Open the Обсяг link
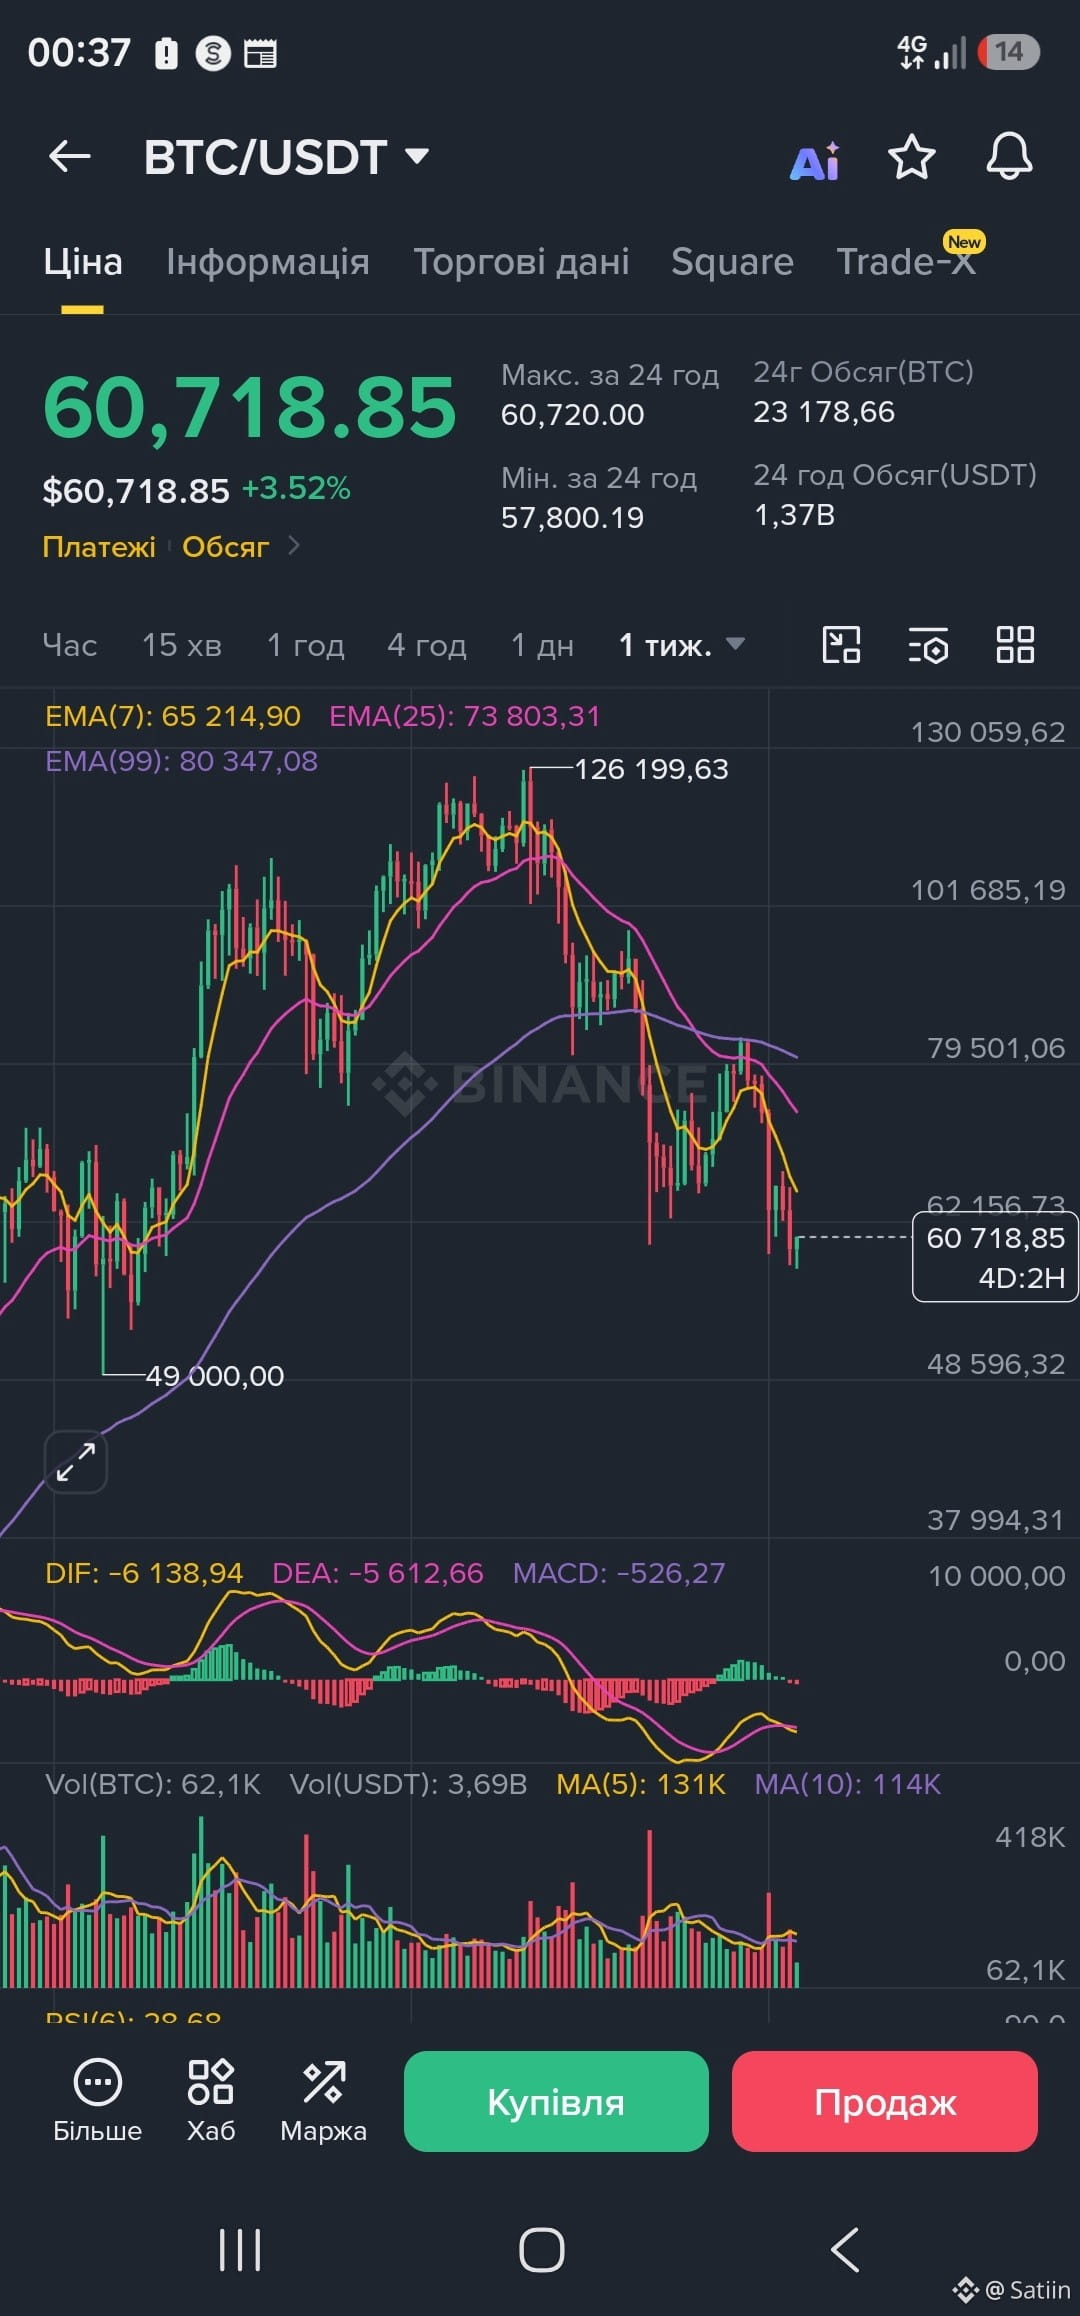The image size is (1080, 2316). click(x=225, y=547)
